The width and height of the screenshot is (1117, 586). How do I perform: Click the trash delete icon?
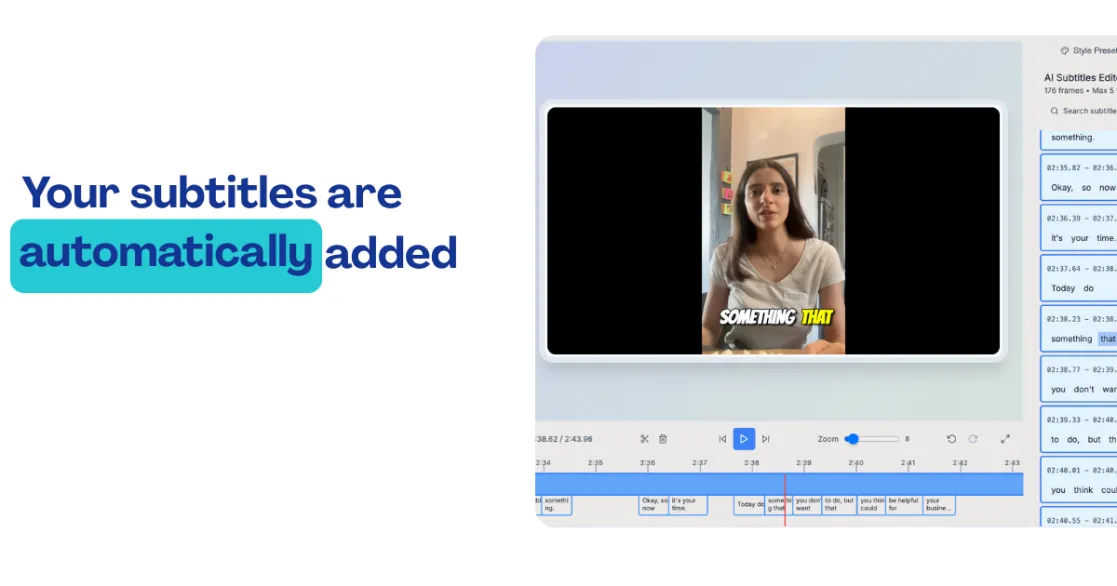[663, 439]
